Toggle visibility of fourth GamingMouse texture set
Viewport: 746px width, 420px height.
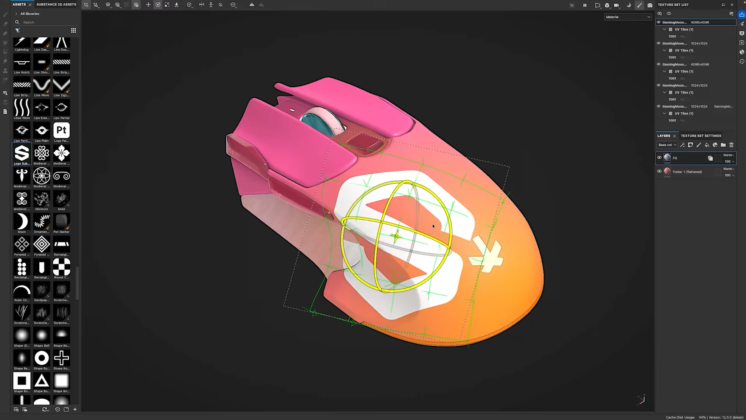(659, 85)
